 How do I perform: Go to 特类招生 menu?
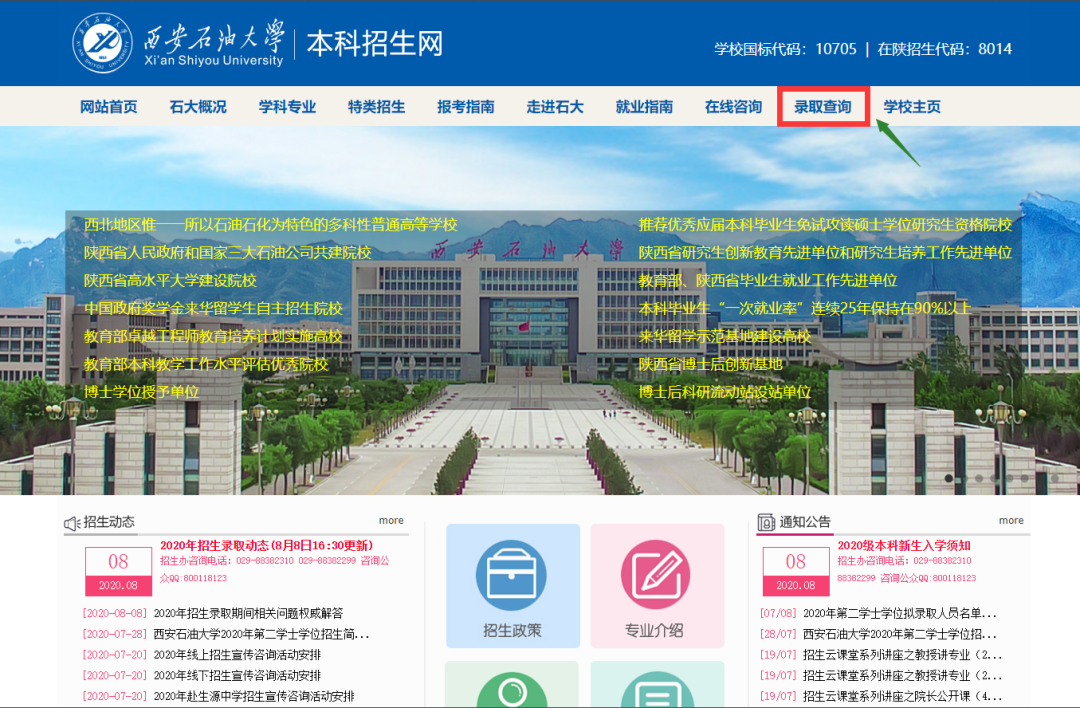tap(377, 107)
